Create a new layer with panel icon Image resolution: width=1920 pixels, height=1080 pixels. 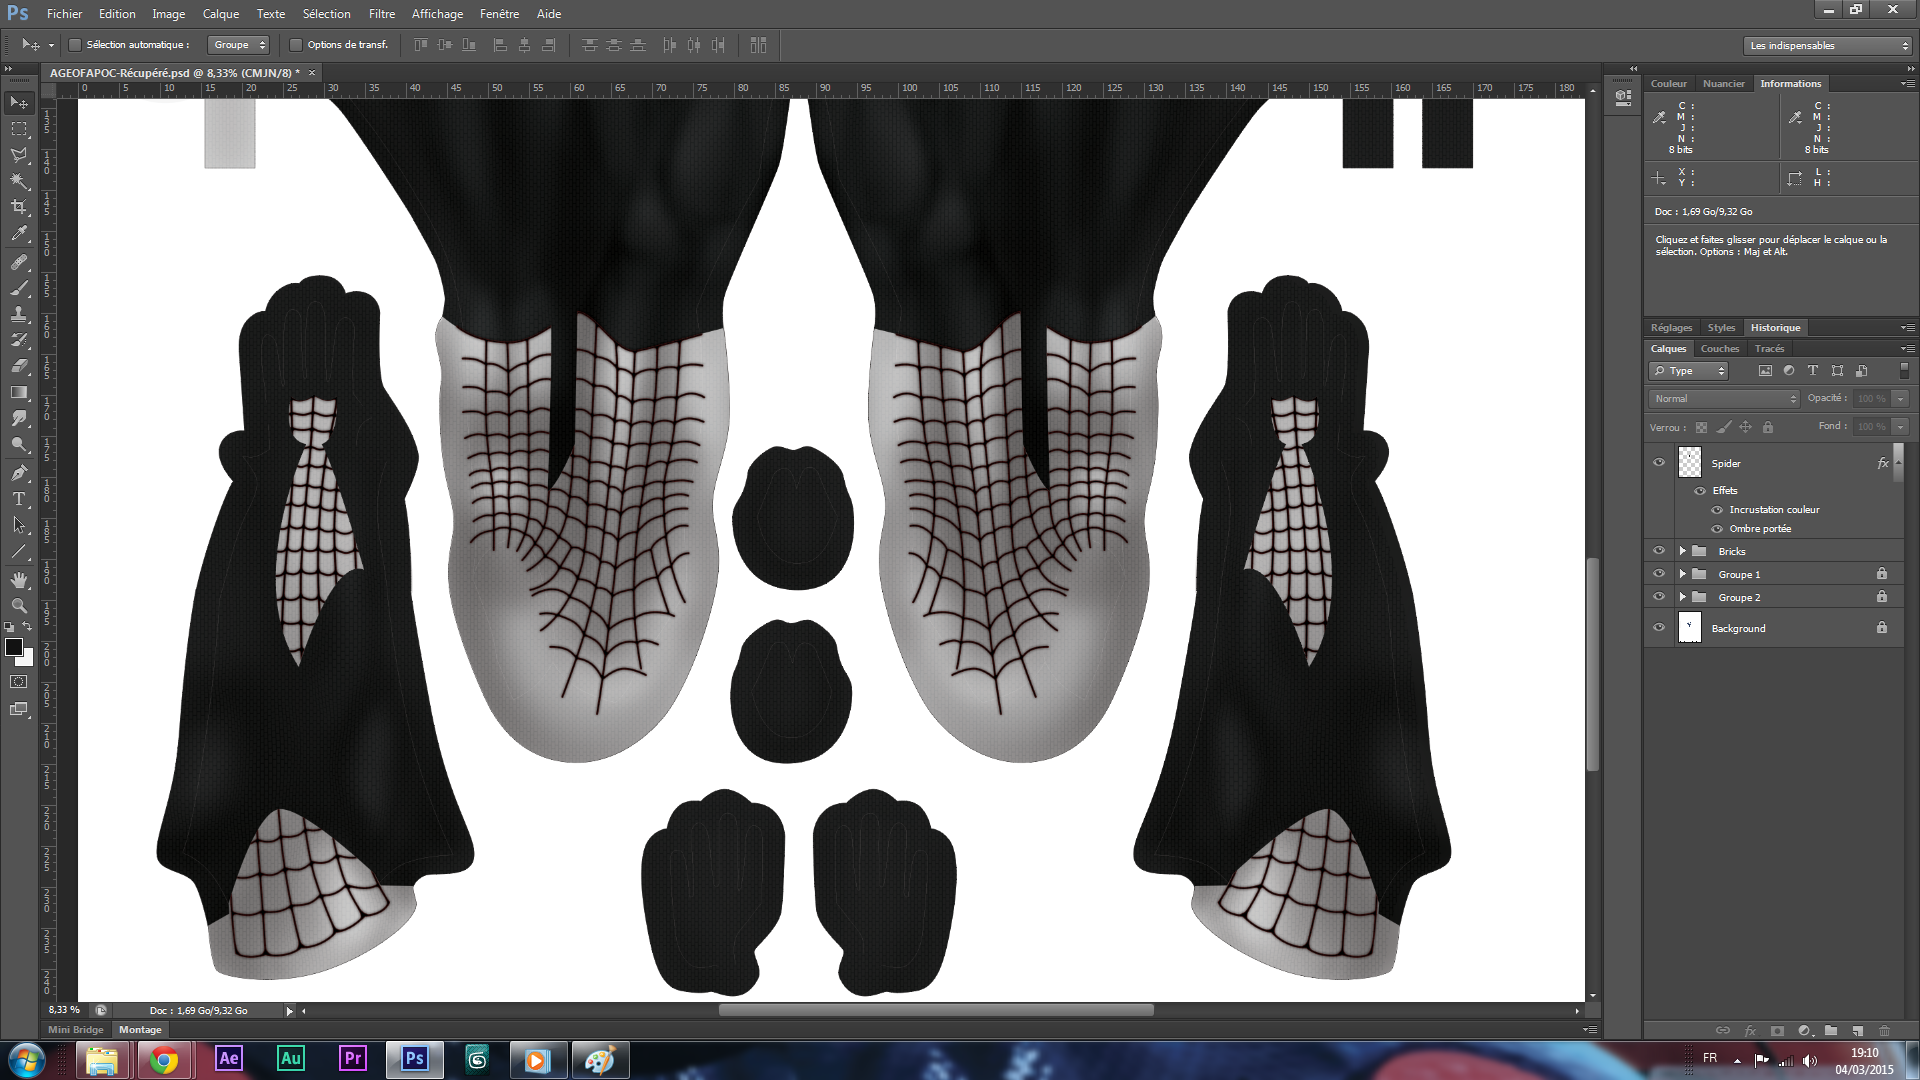pyautogui.click(x=1857, y=1030)
